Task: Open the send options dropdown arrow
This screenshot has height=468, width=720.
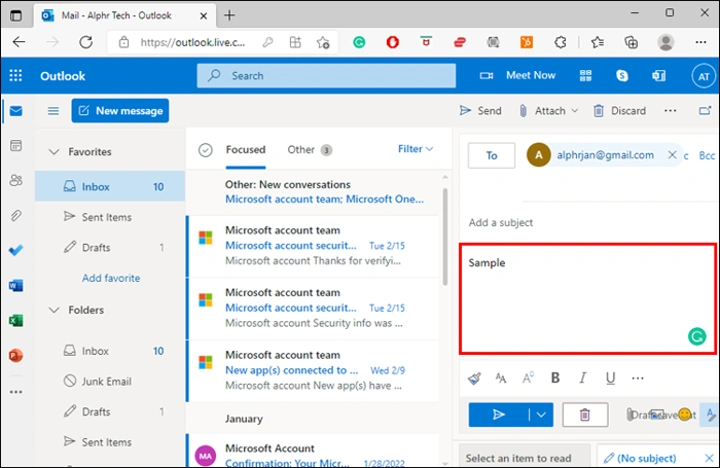Action: [x=541, y=415]
